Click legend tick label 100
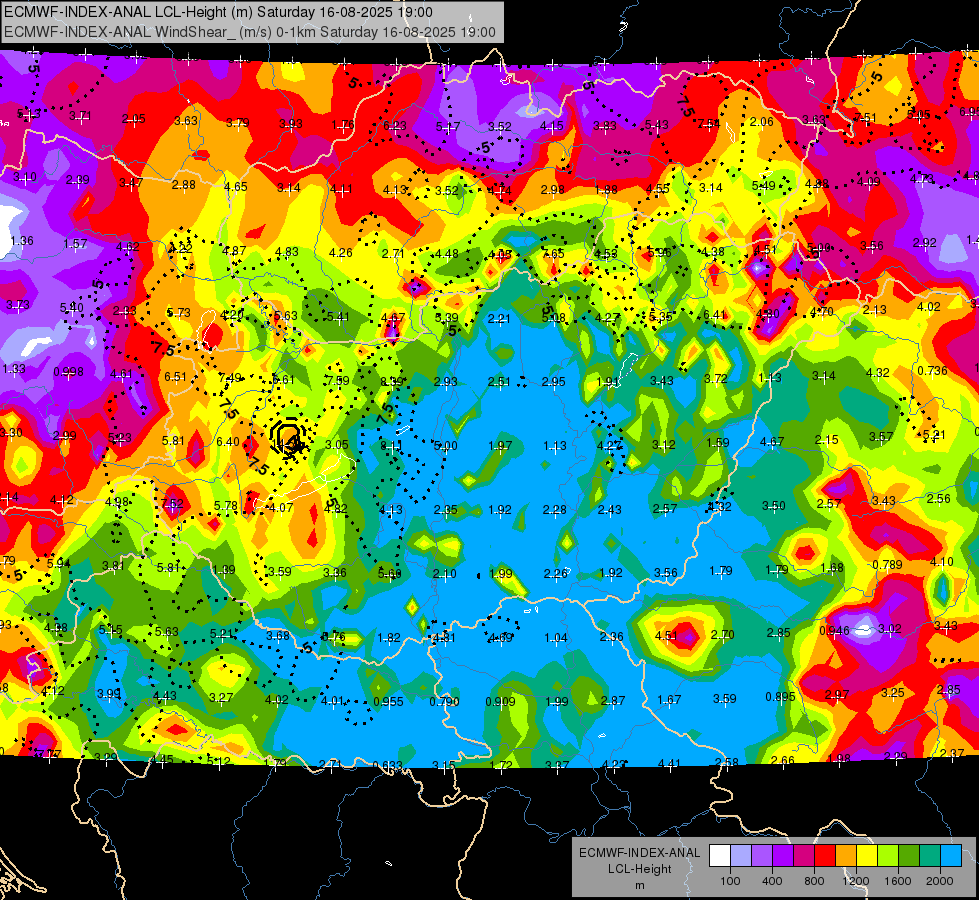Image resolution: width=979 pixels, height=900 pixels. [730, 881]
